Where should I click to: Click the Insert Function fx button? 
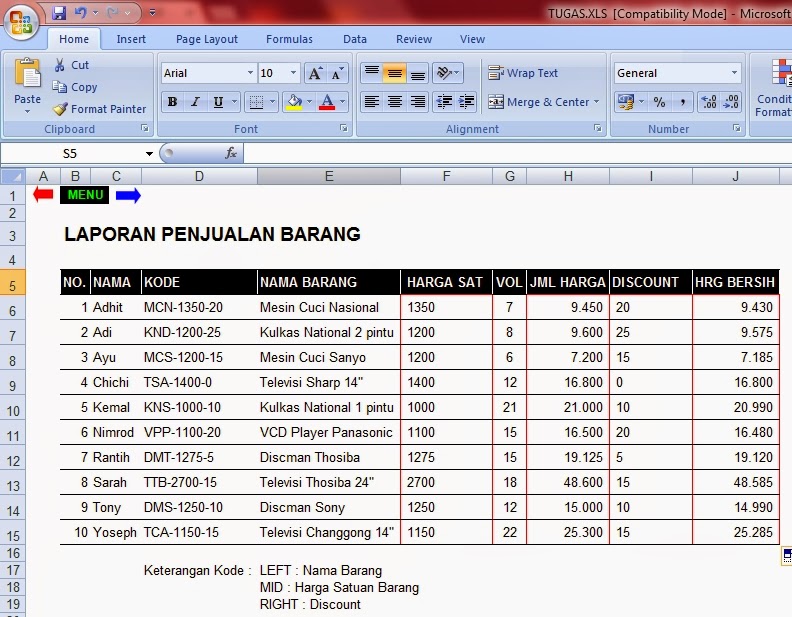pyautogui.click(x=231, y=153)
